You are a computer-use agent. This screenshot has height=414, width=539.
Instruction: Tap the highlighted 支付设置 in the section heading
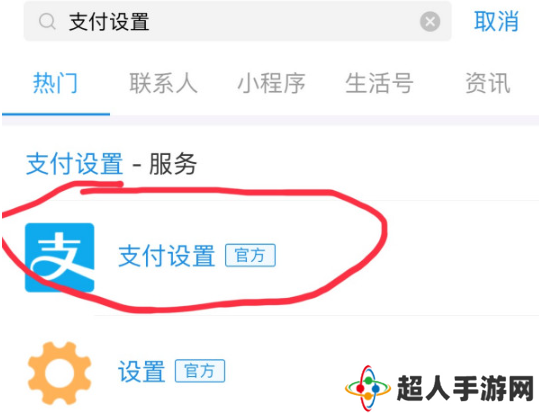75,164
